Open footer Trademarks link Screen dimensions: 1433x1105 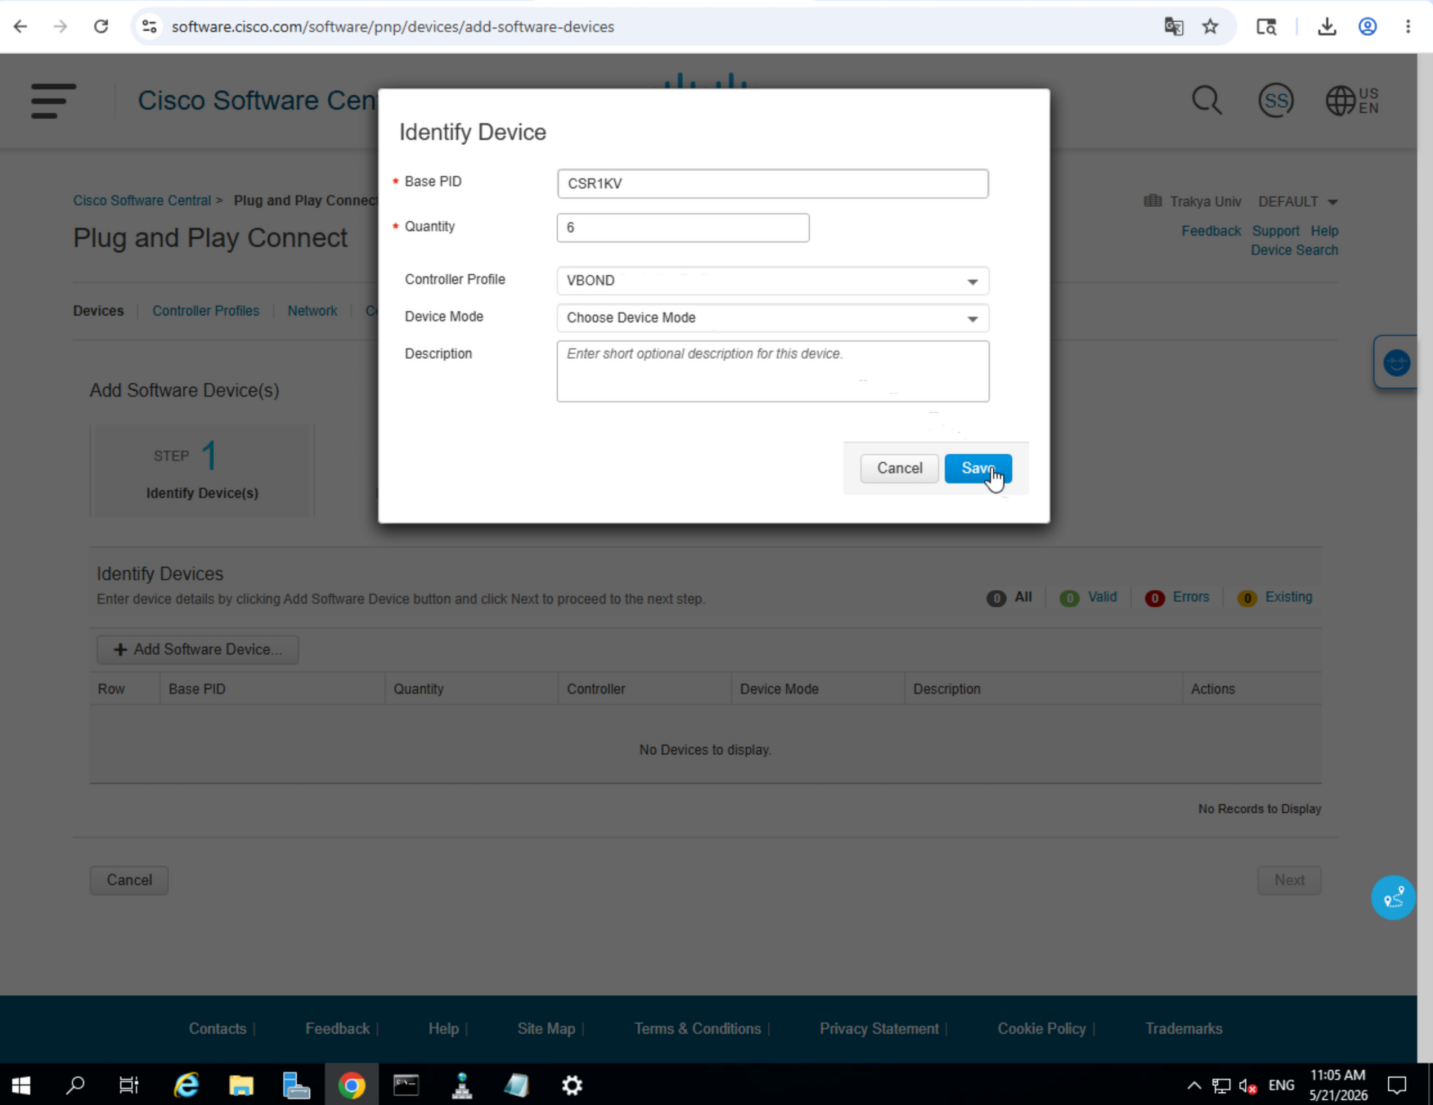[1183, 1029]
